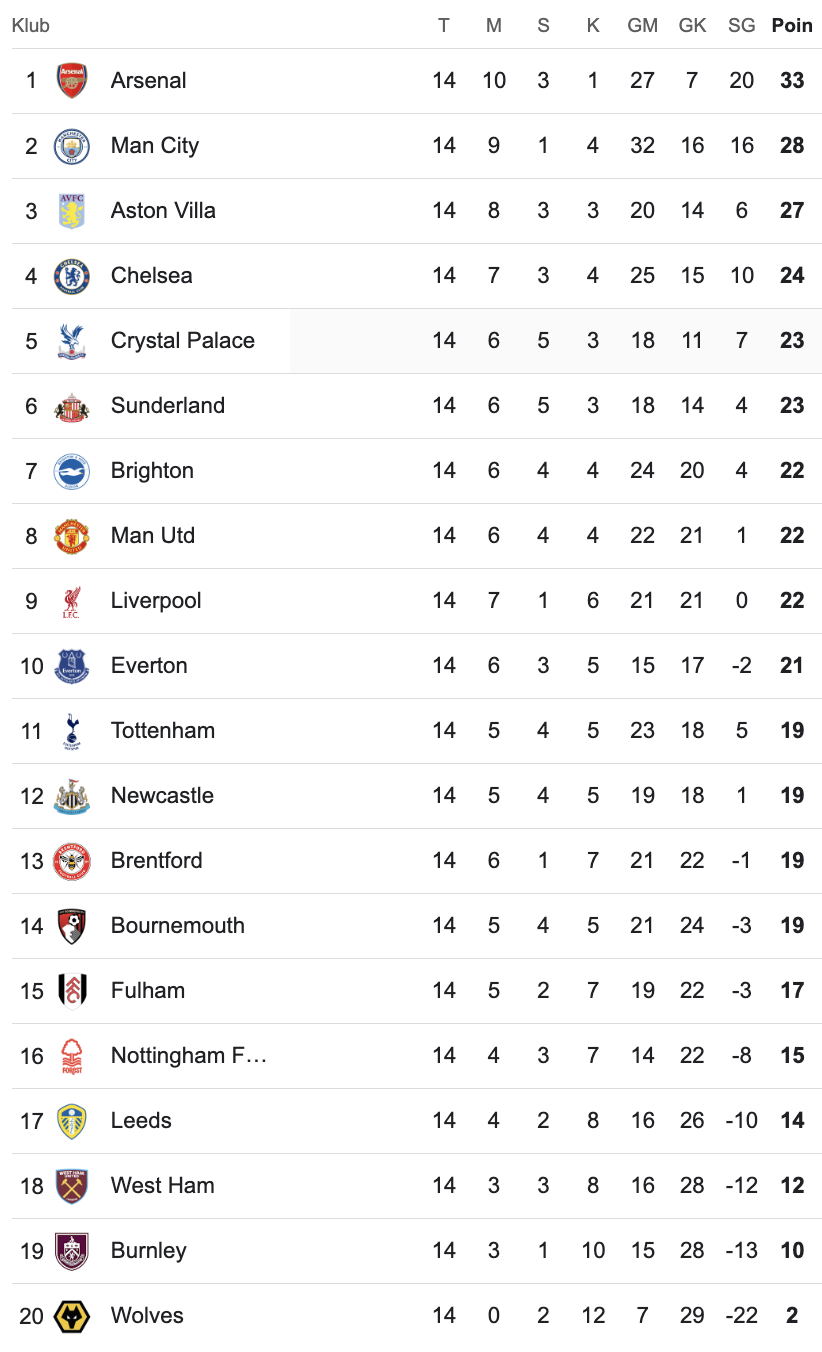The width and height of the screenshot is (822, 1352).
Task: Click the Man City club badge
Action: pyautogui.click(x=72, y=146)
